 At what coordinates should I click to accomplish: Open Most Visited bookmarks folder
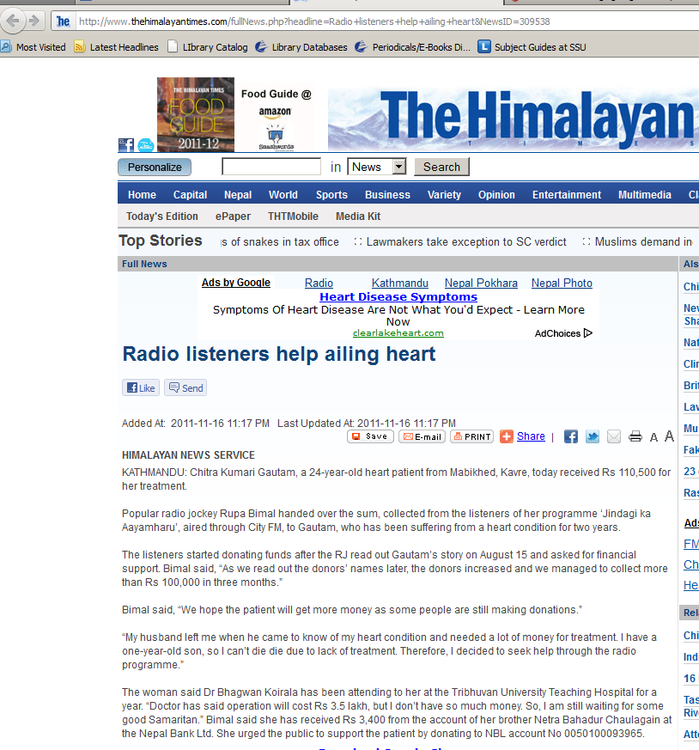click(33, 47)
